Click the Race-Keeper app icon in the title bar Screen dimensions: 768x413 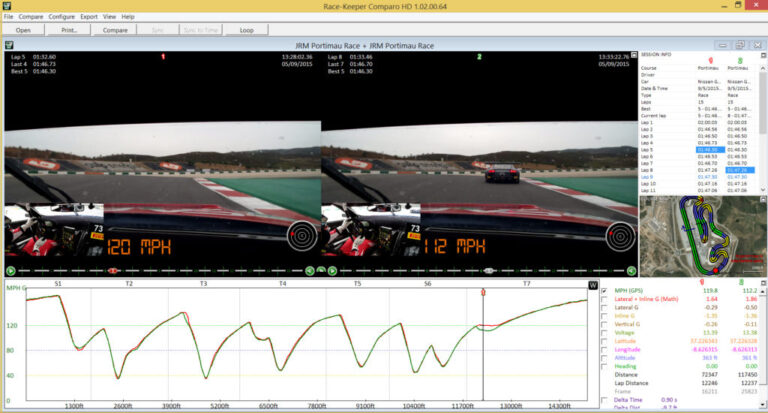8,5
